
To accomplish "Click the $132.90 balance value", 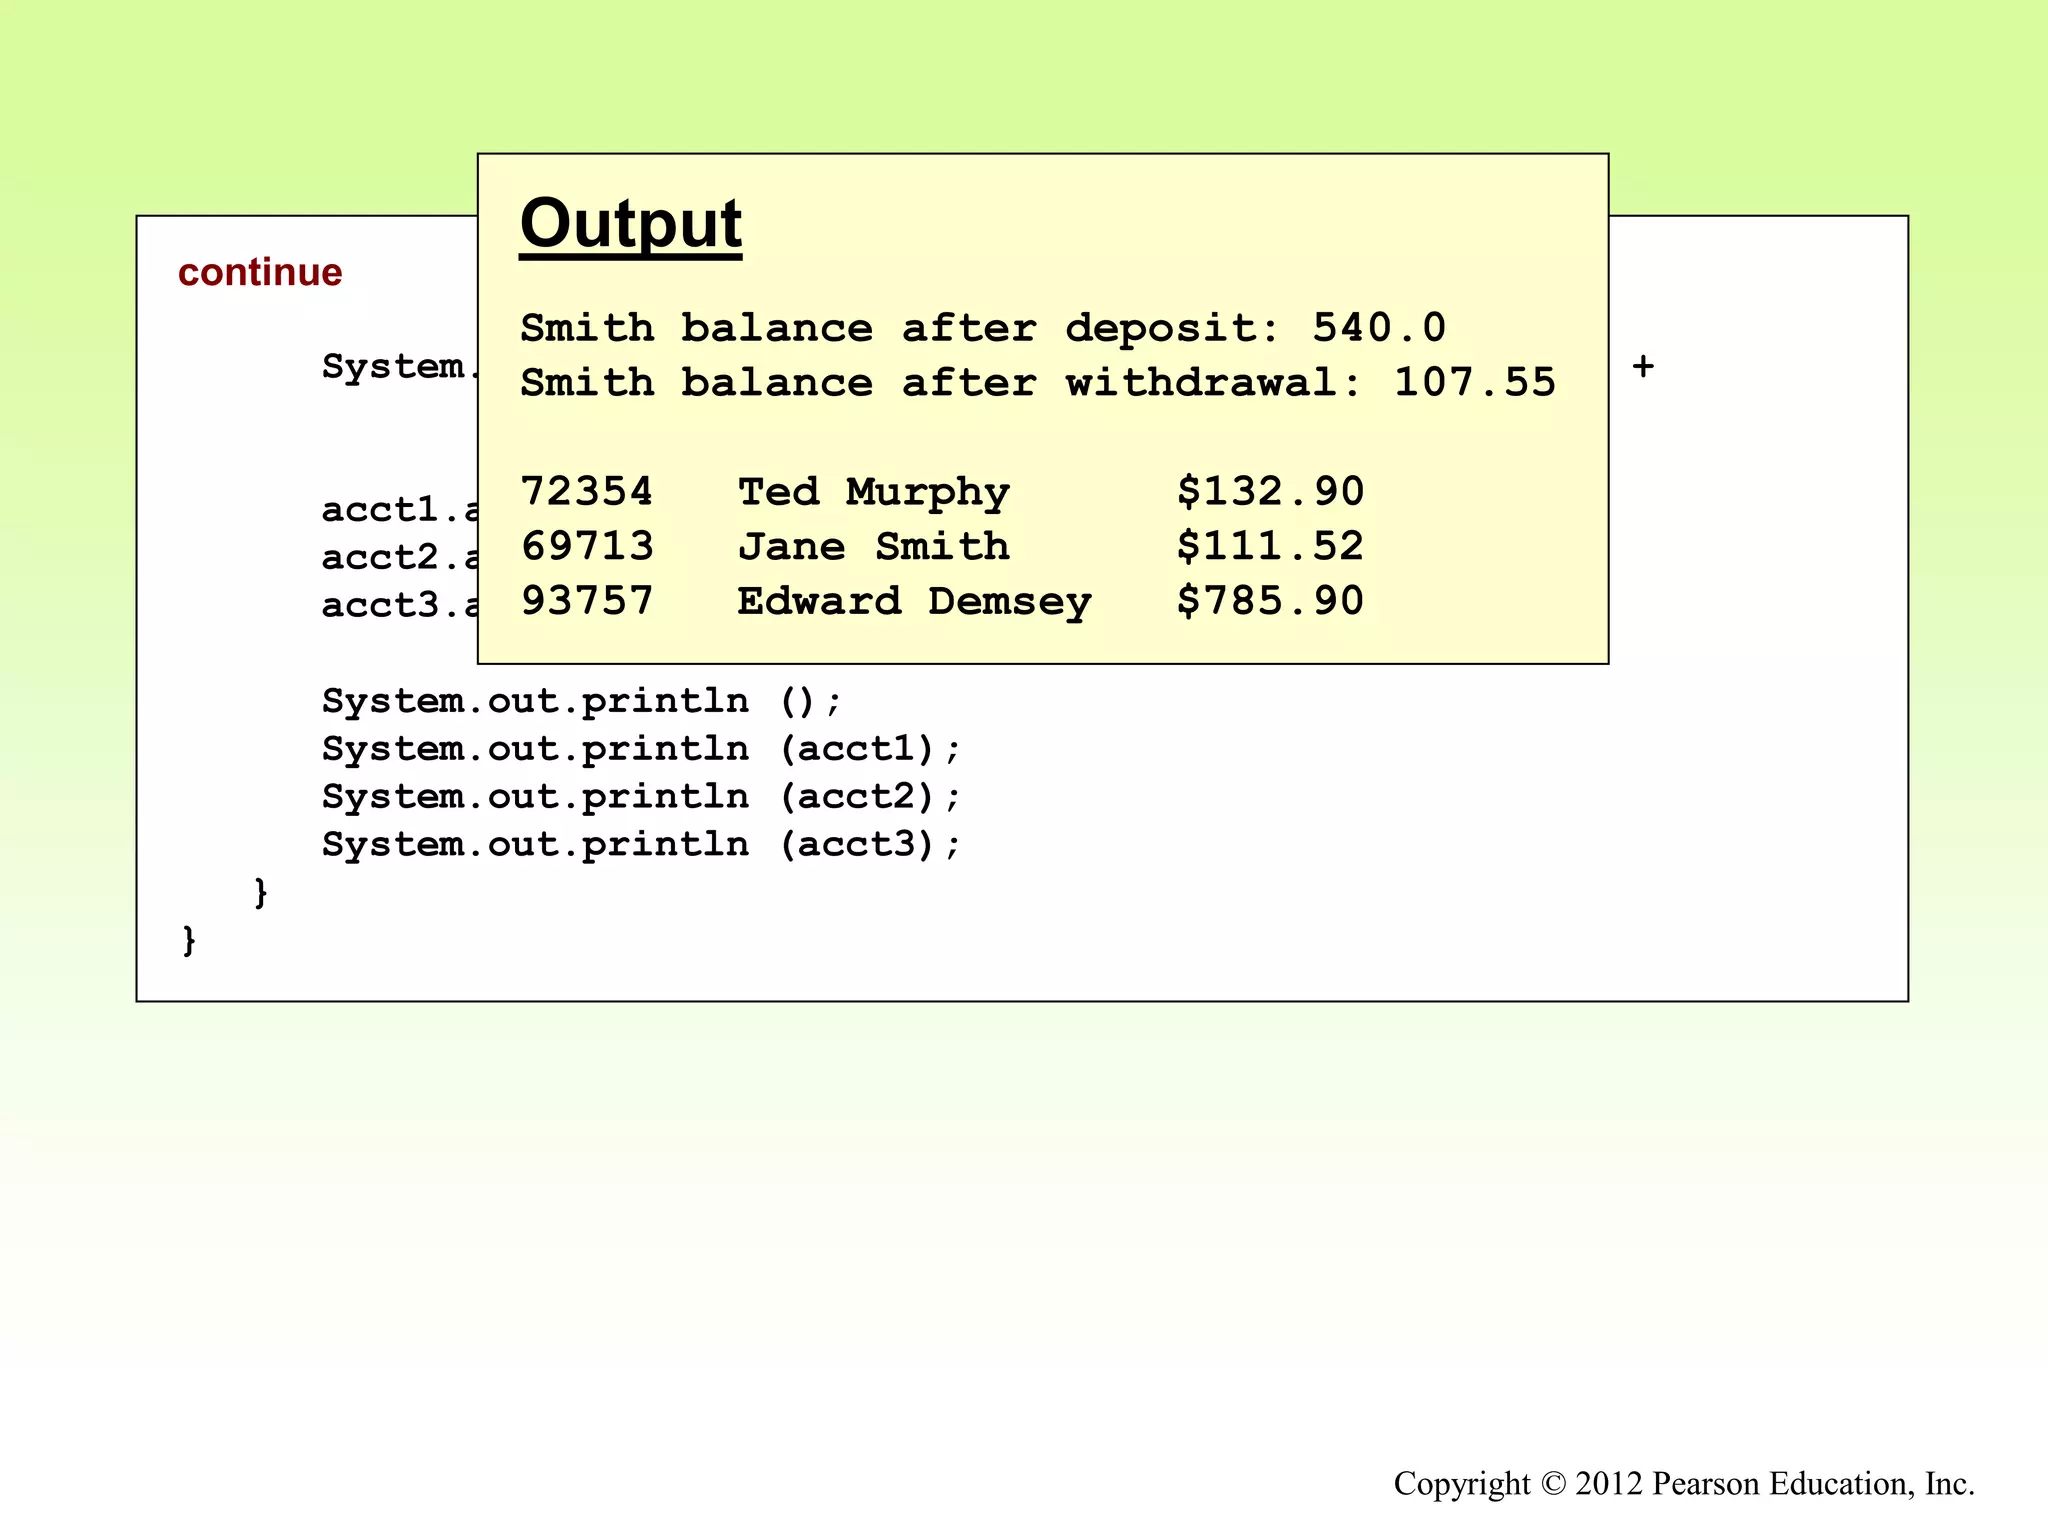I will 1270,492.
